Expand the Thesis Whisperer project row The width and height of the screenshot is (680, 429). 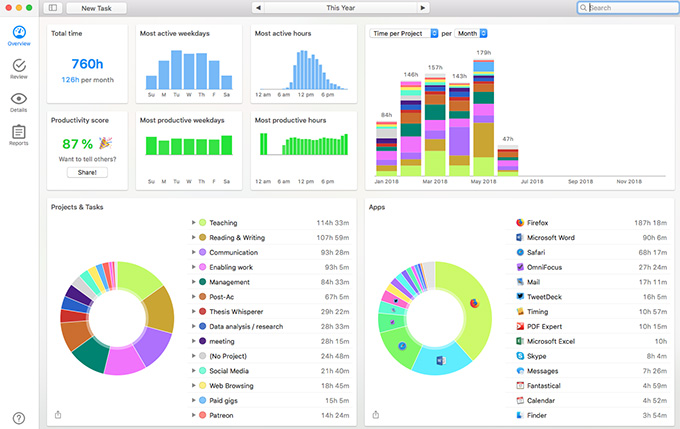[193, 311]
